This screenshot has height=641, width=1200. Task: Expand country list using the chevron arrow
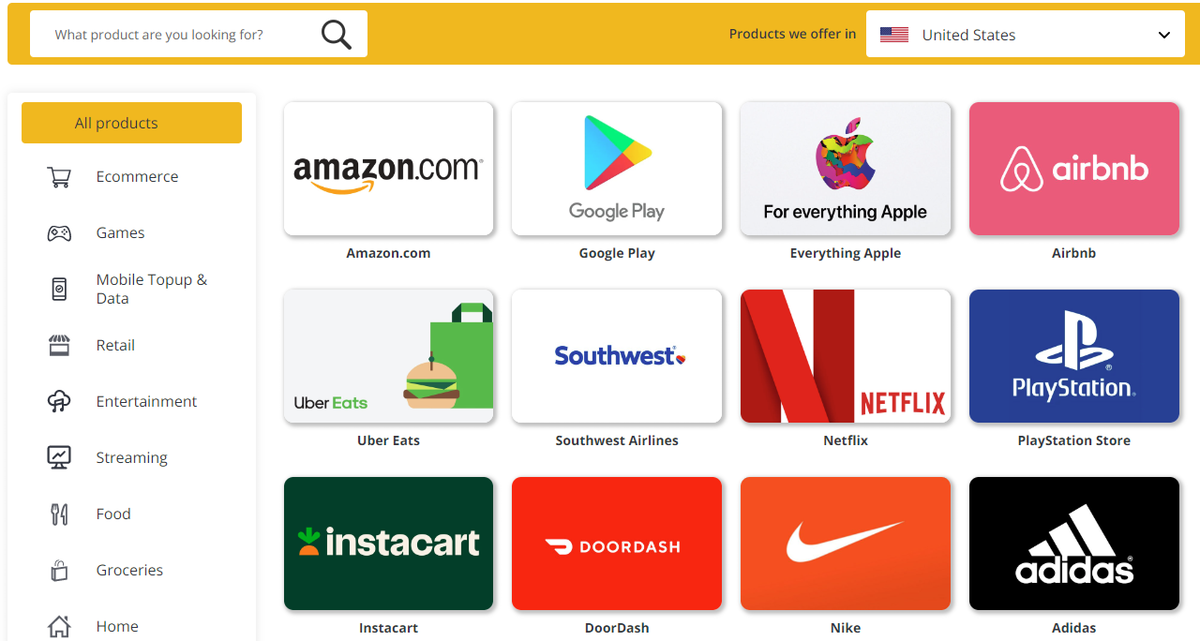coord(1164,35)
